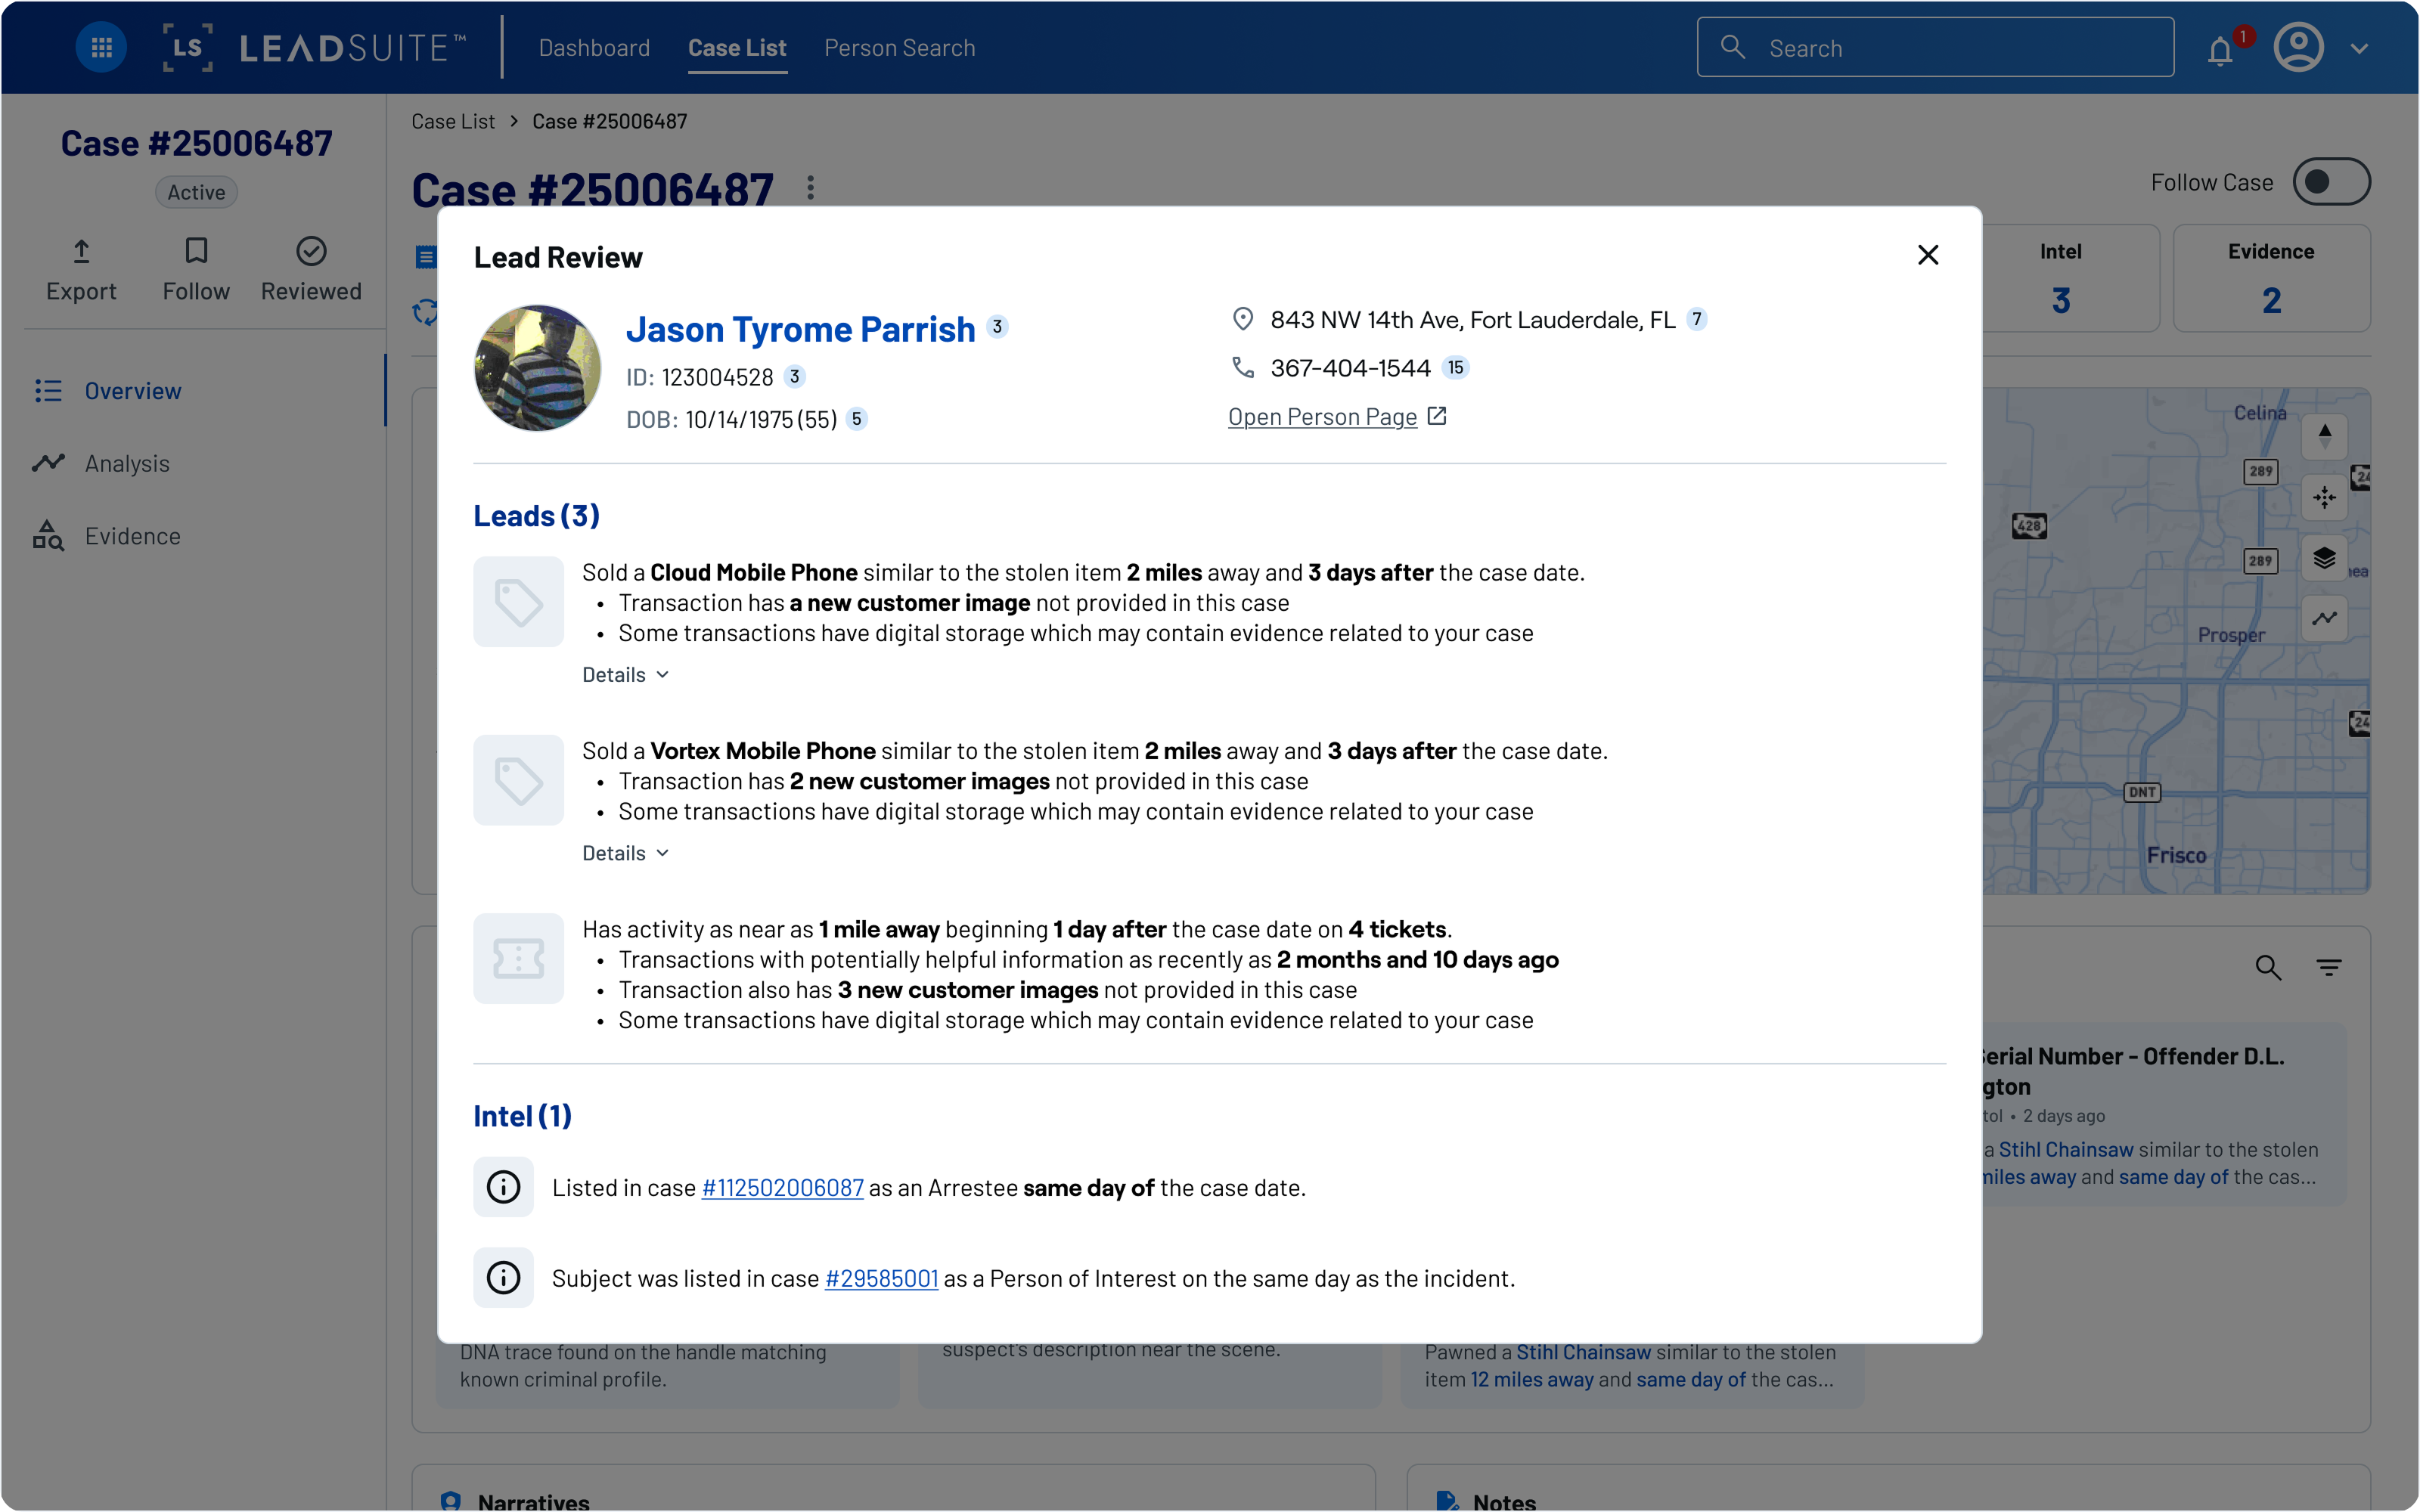Open the filter icon in the intel panel
Image resolution: width=2420 pixels, height=1512 pixels.
pos(2330,968)
